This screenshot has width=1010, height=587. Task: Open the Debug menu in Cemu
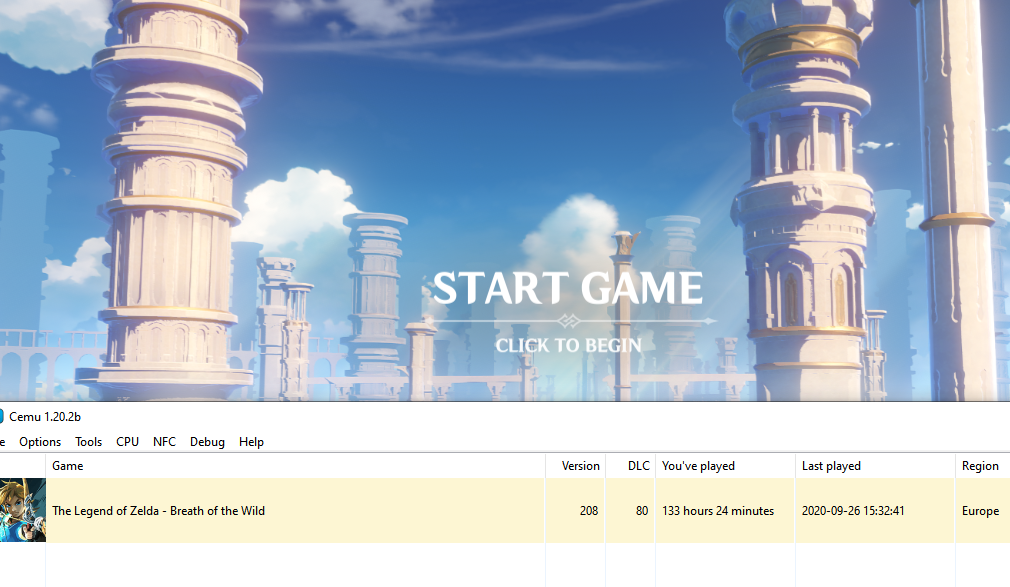pos(207,441)
